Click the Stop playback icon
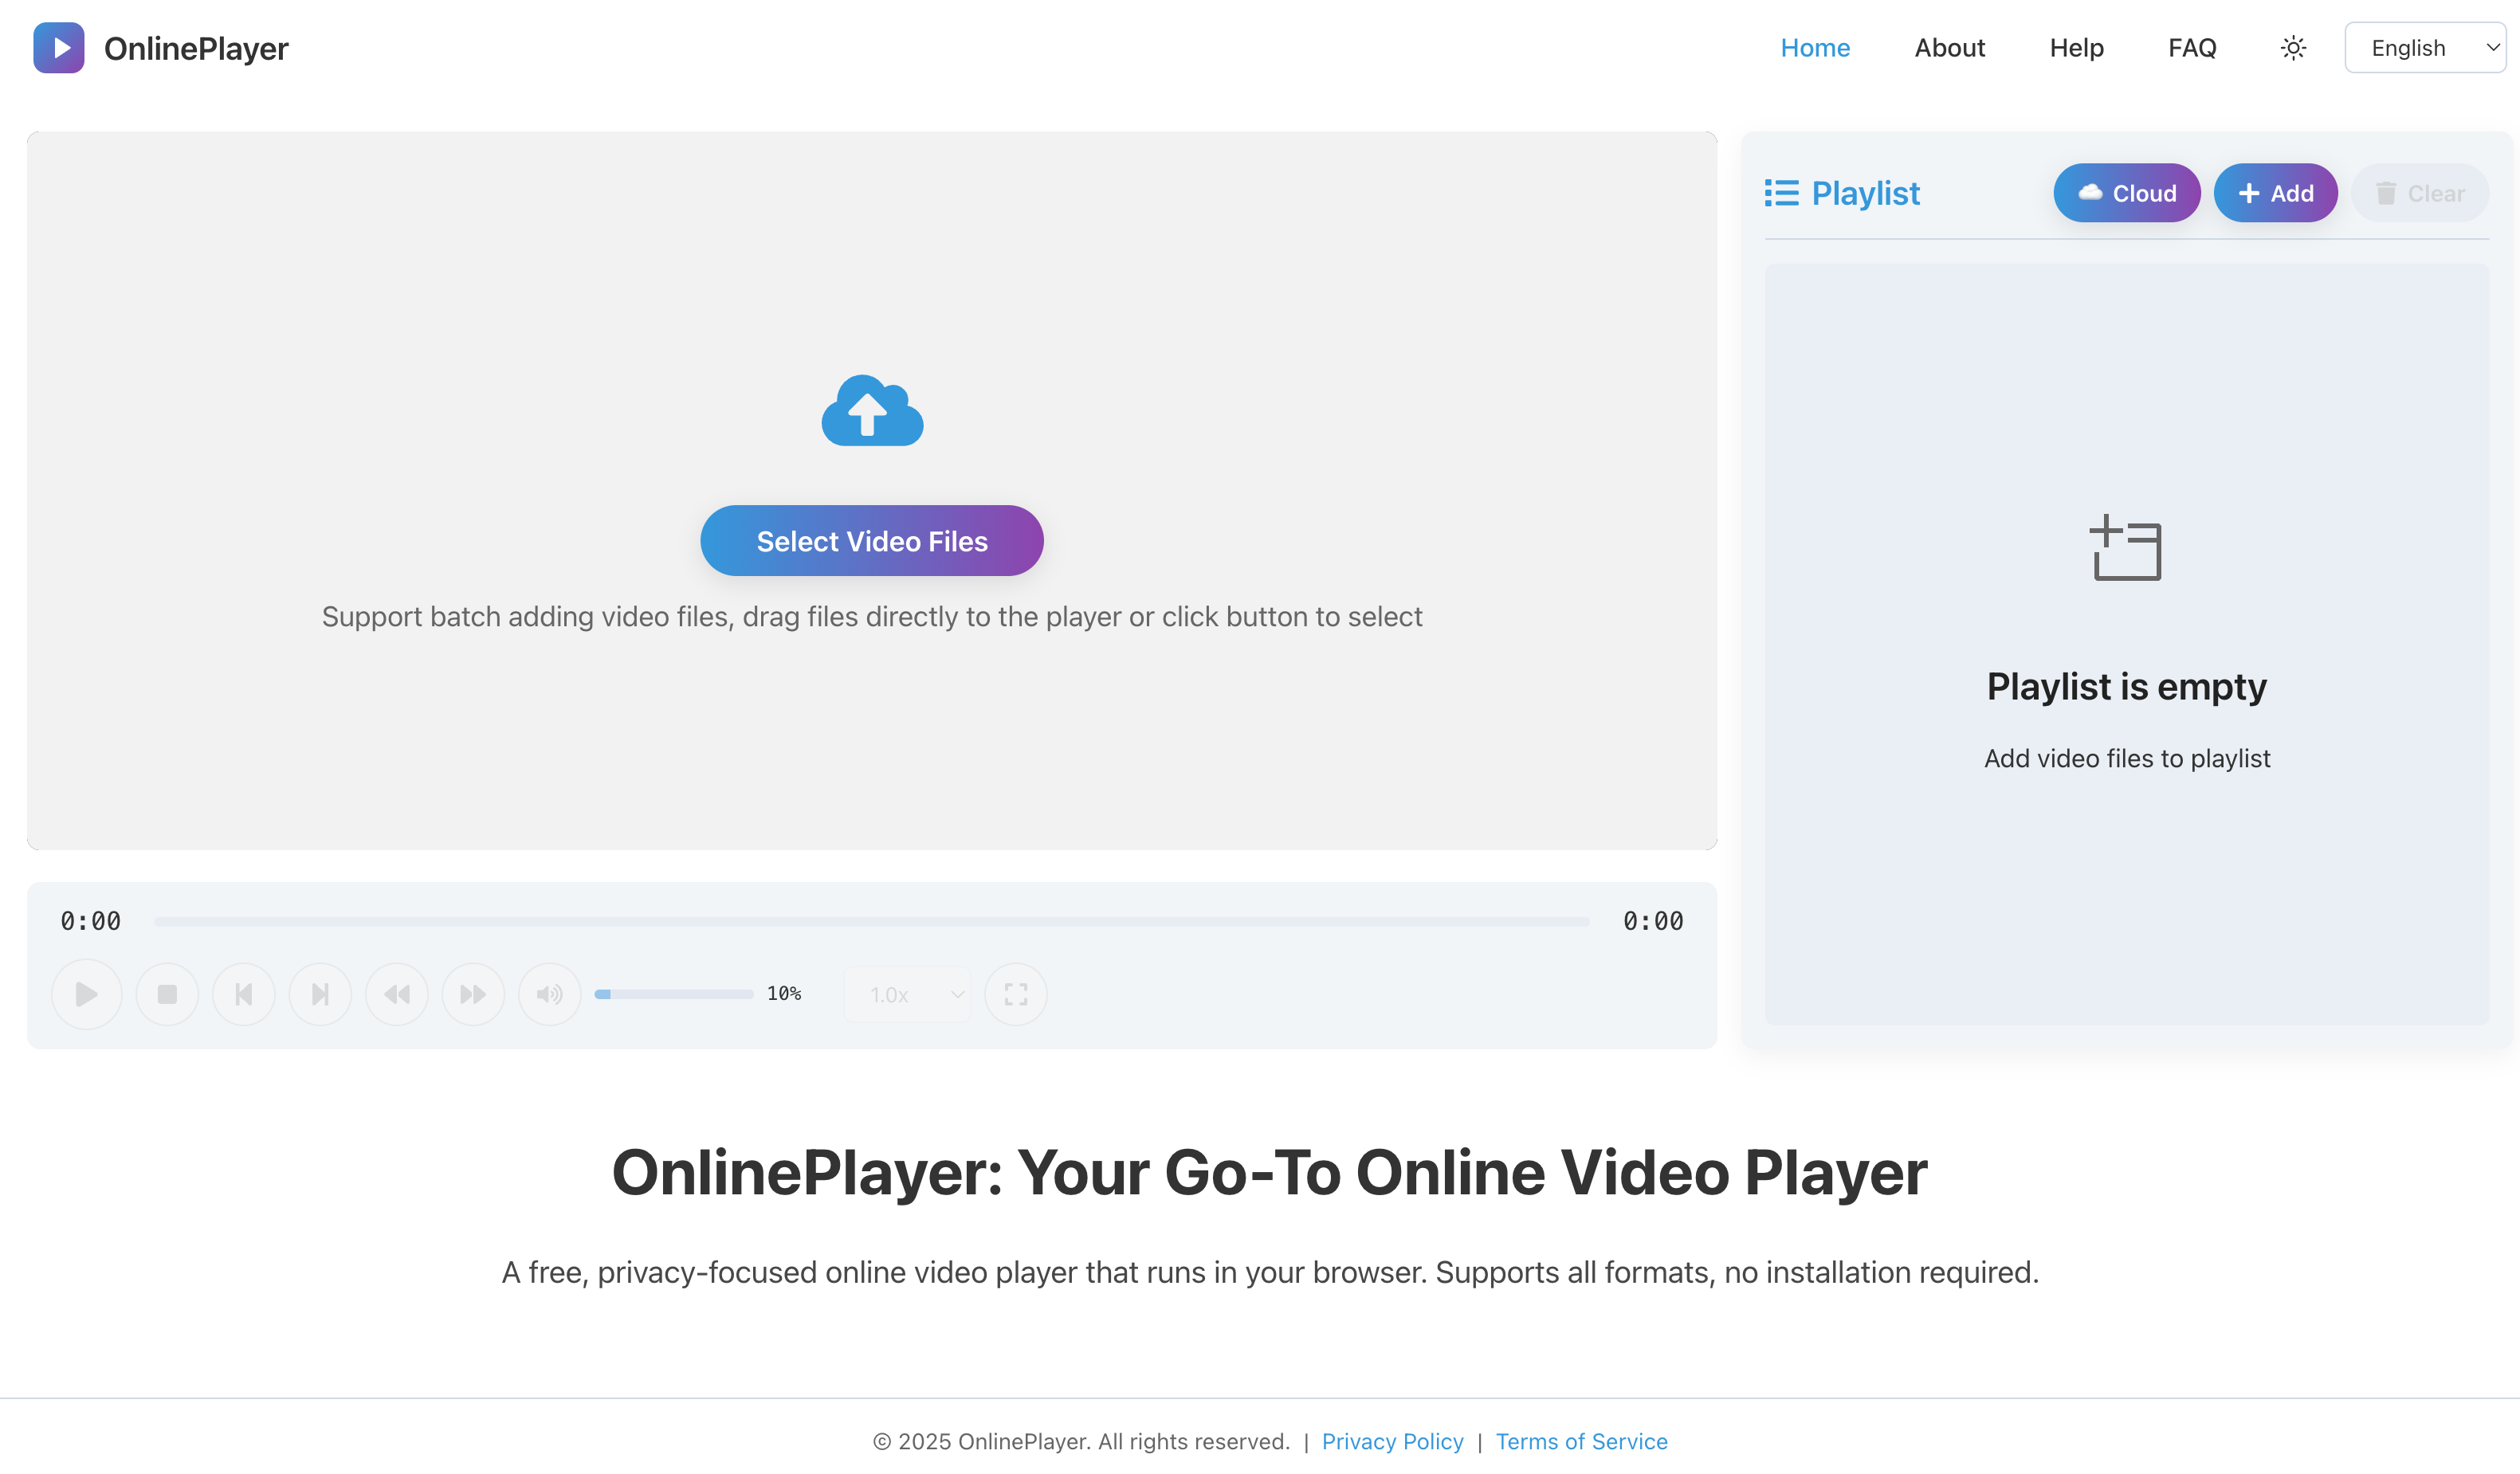Screen dimensions: 2520x1474 [x=166, y=993]
